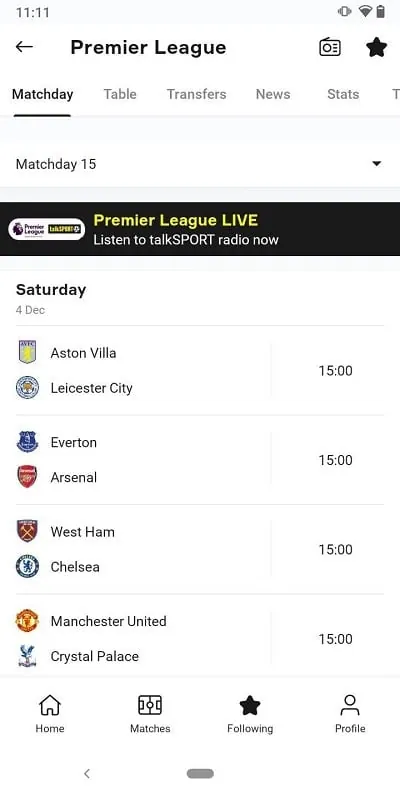400x800 pixels.
Task: Tap the Chelsea crest icon
Action: pyautogui.click(x=28, y=566)
